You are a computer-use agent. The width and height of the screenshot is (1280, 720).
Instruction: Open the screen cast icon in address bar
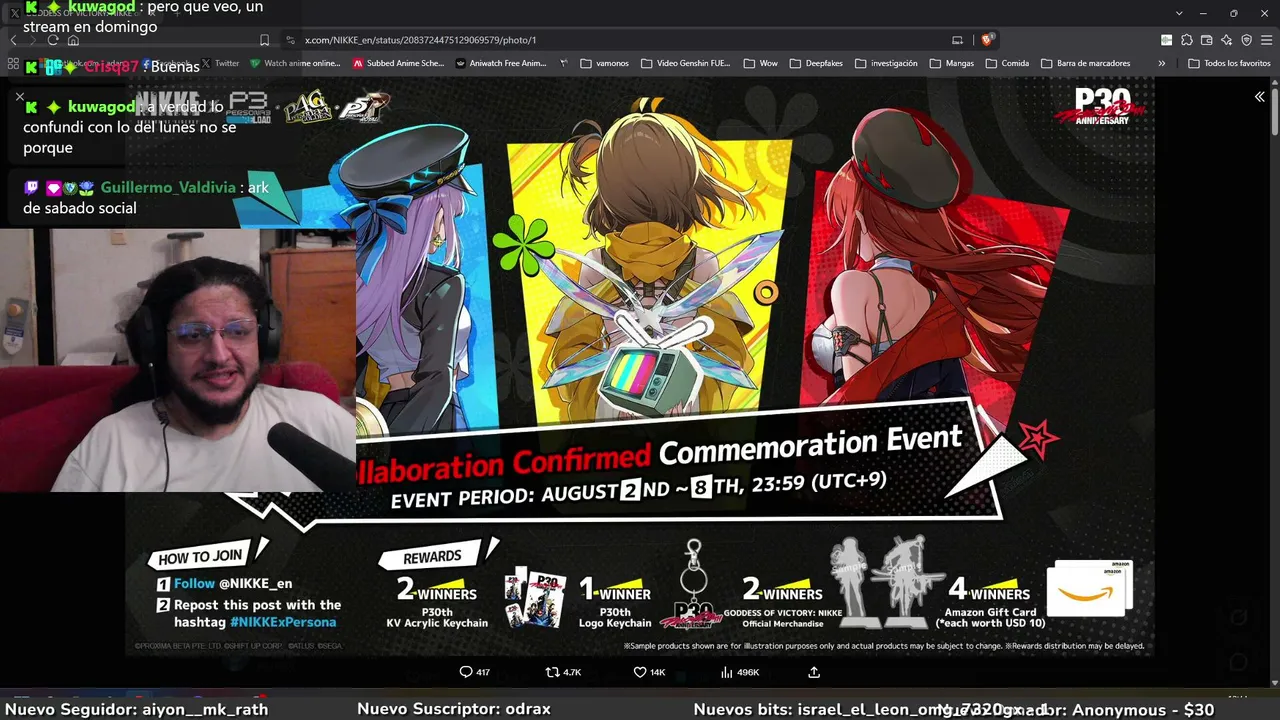coord(957,40)
